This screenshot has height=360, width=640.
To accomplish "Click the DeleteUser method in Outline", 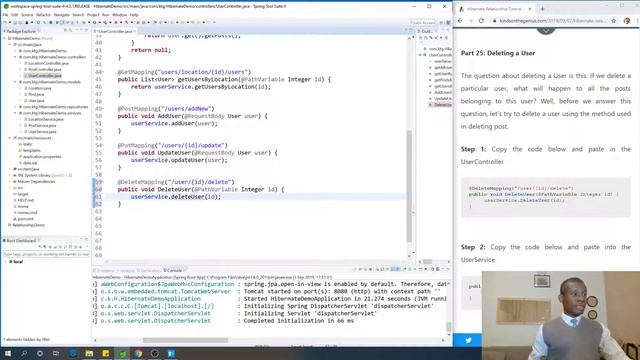I will (x=441, y=105).
